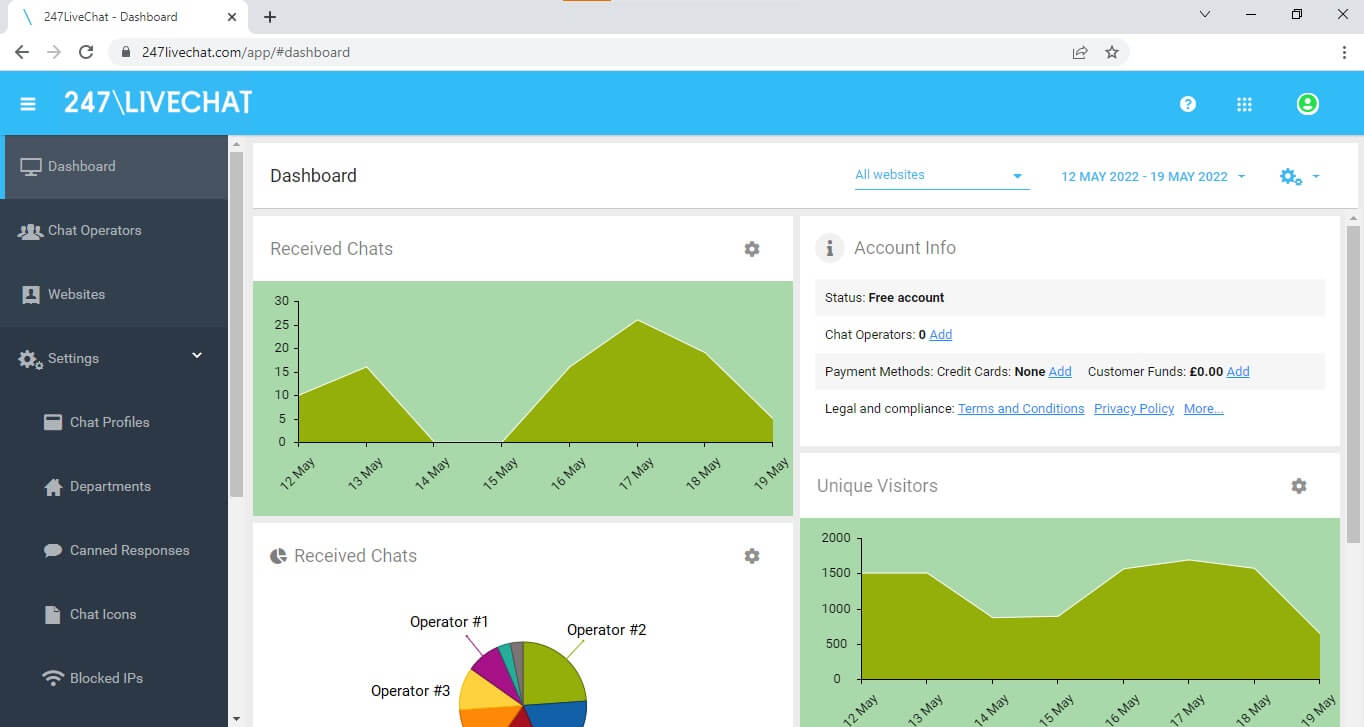
Task: Close the 247LiveChat browser tab
Action: pos(232,17)
